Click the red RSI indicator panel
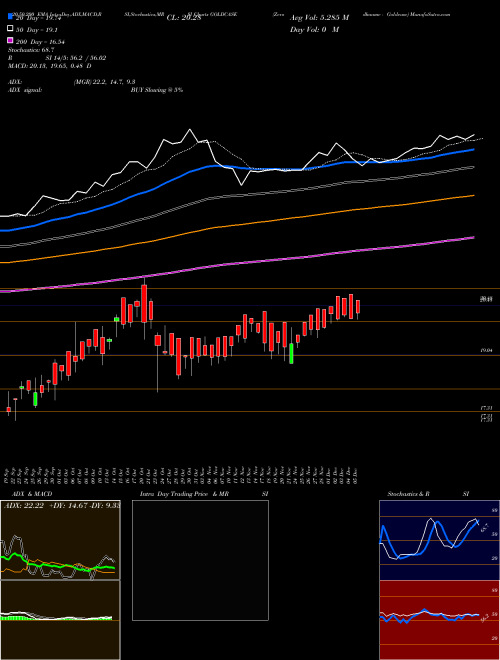The height and width of the screenshot is (660, 500). tap(439, 620)
